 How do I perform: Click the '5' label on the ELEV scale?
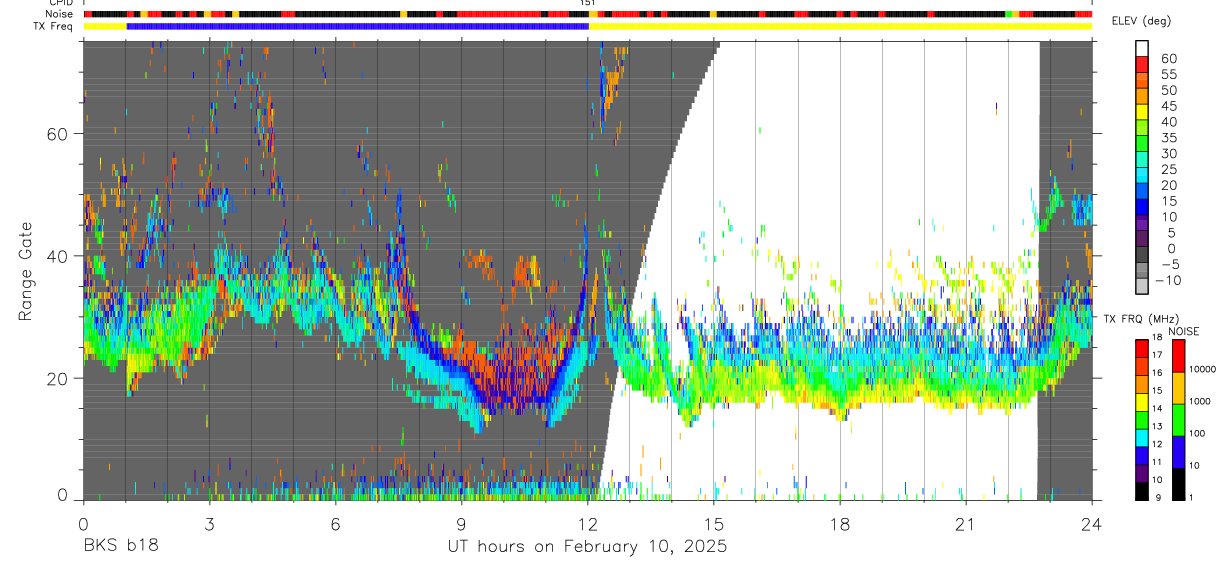1172,233
